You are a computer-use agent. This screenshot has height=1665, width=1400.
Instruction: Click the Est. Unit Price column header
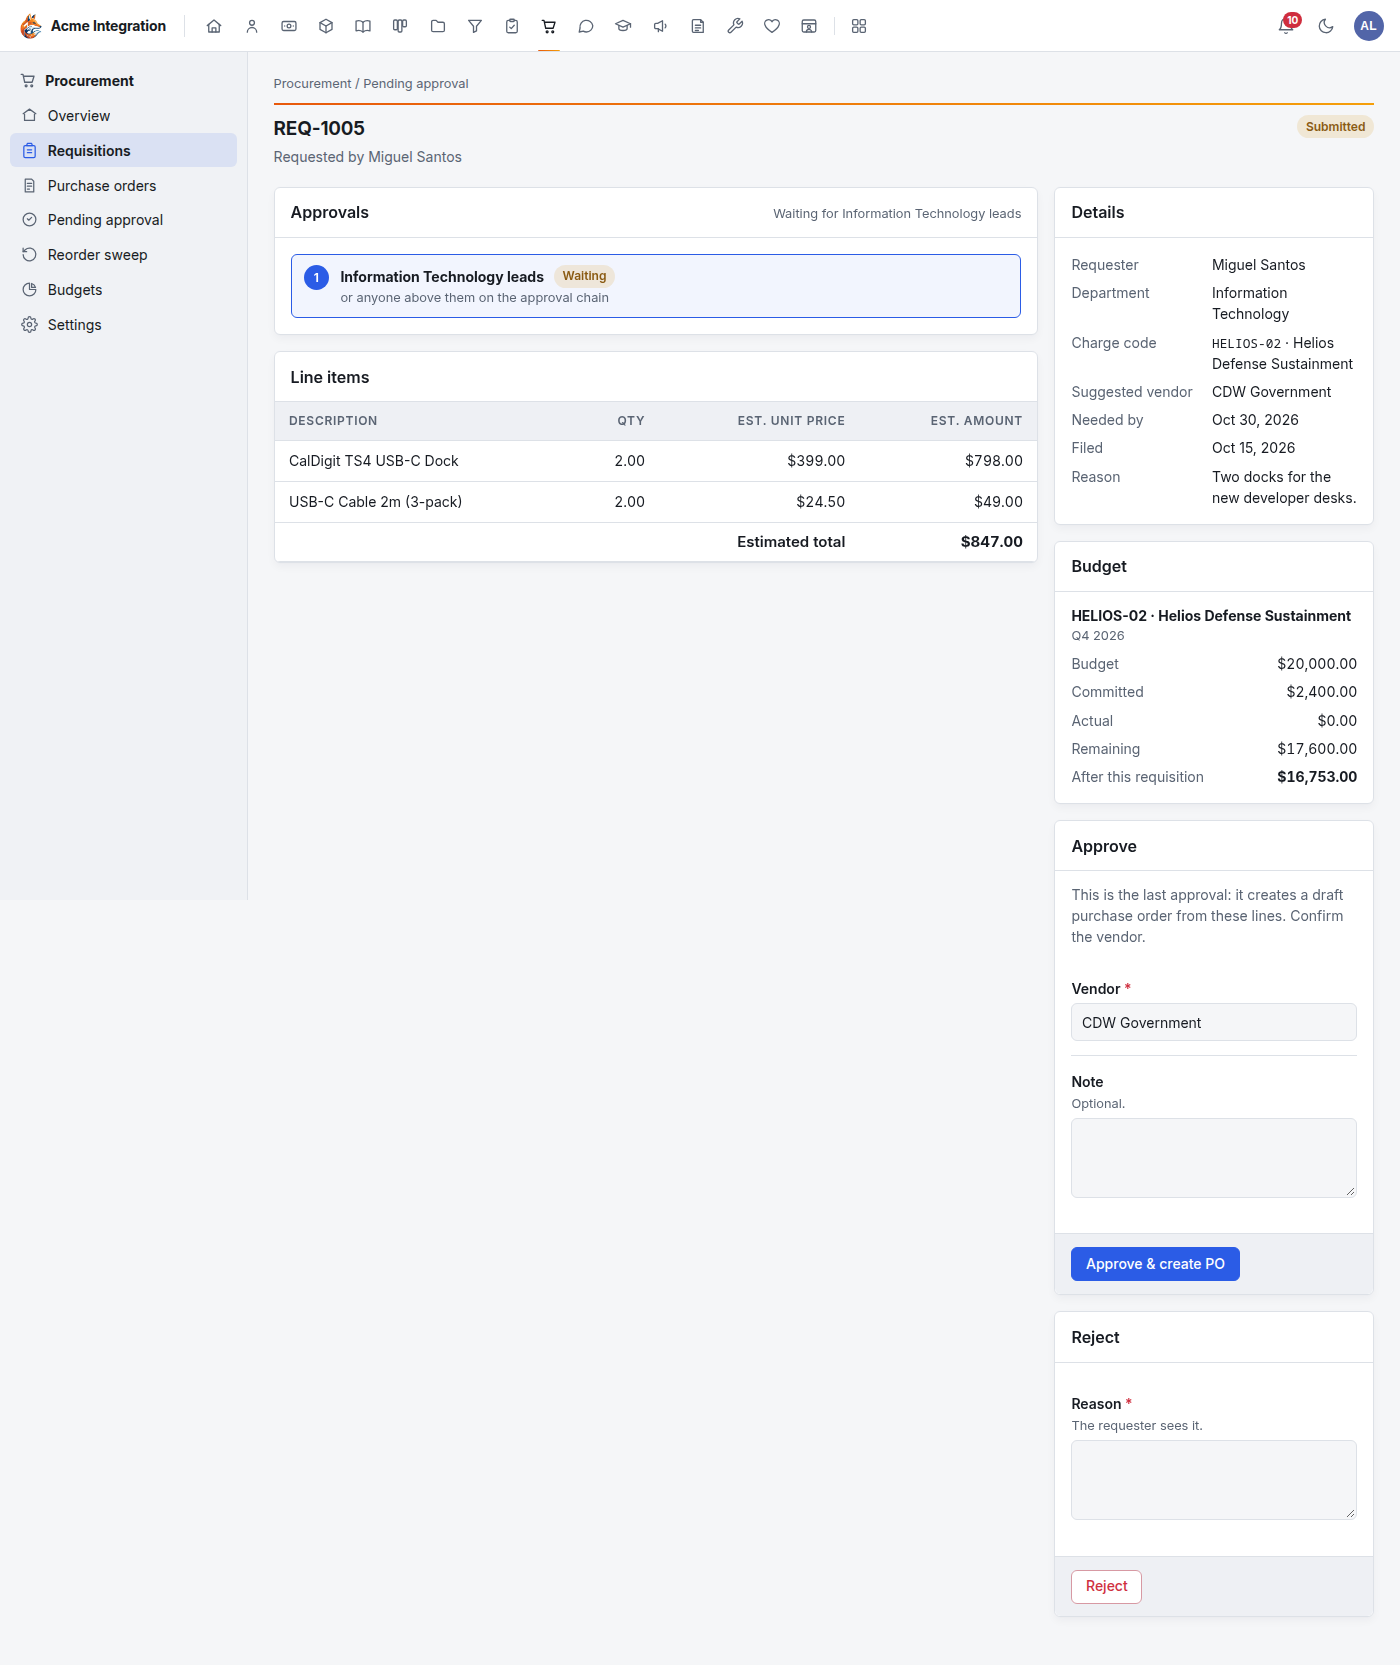click(791, 421)
